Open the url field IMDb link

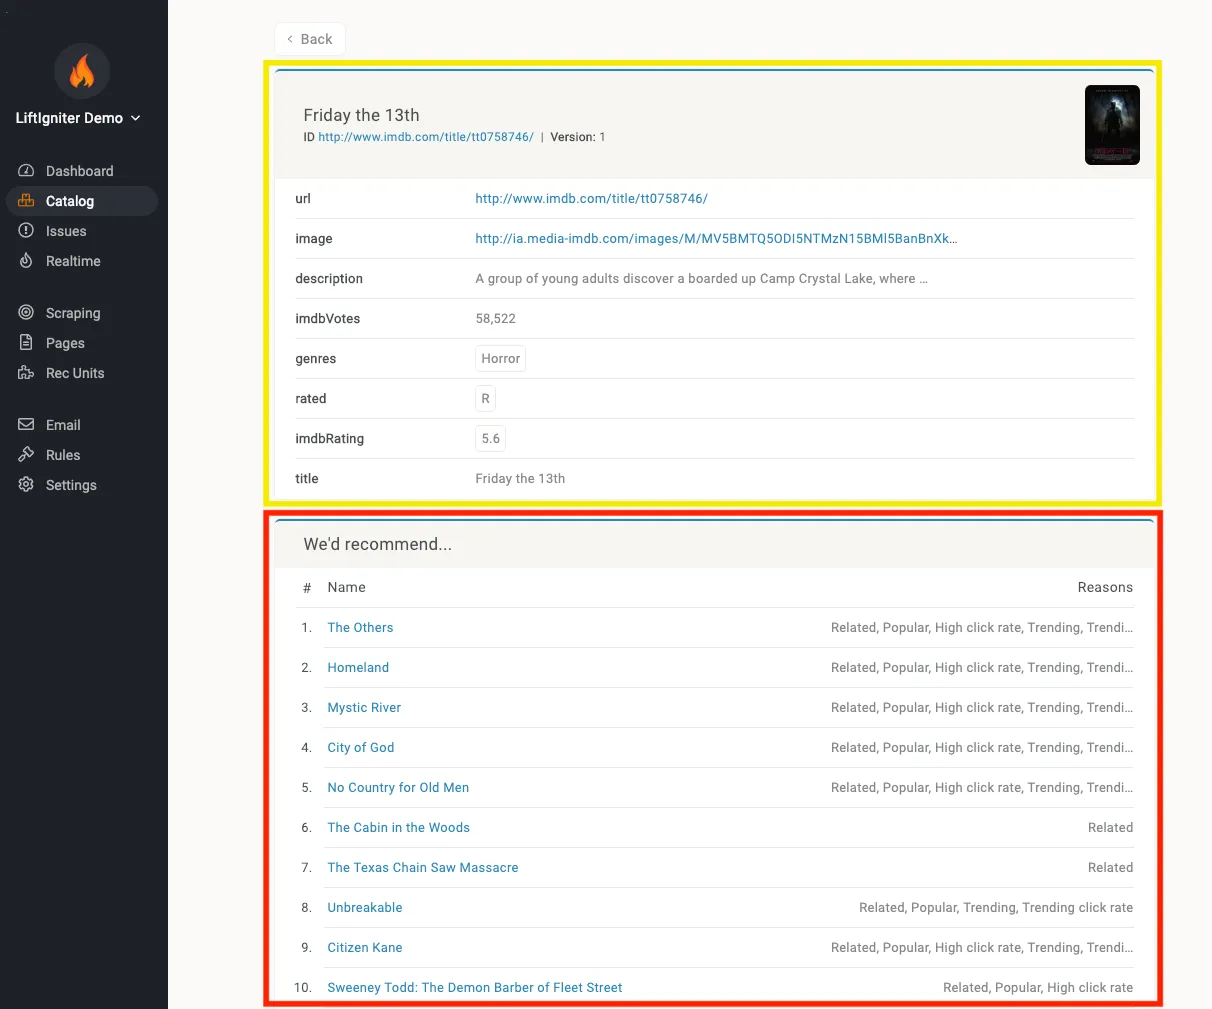pos(591,199)
